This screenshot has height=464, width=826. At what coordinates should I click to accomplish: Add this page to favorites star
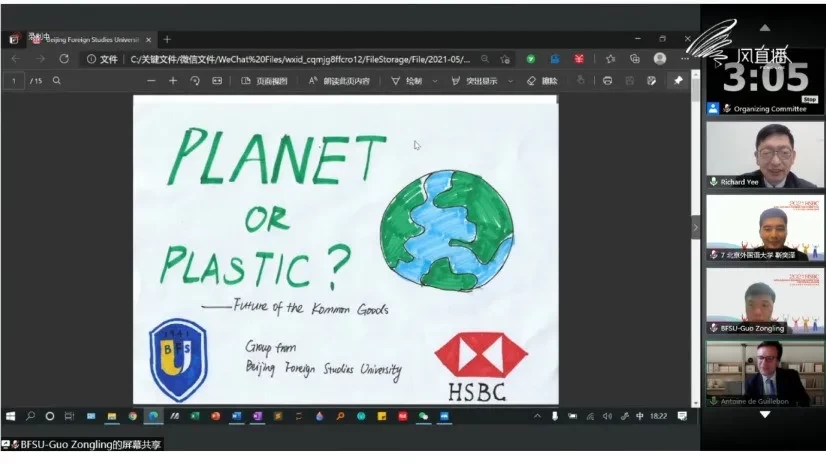[505, 59]
